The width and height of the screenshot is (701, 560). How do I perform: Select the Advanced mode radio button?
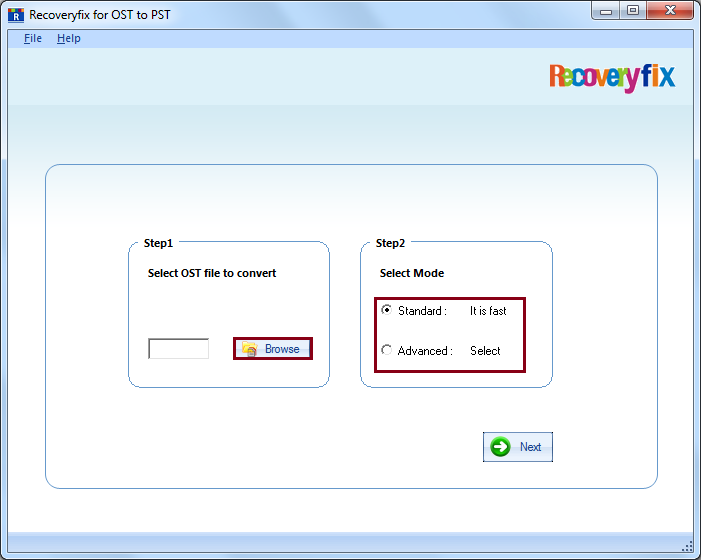coord(387,350)
